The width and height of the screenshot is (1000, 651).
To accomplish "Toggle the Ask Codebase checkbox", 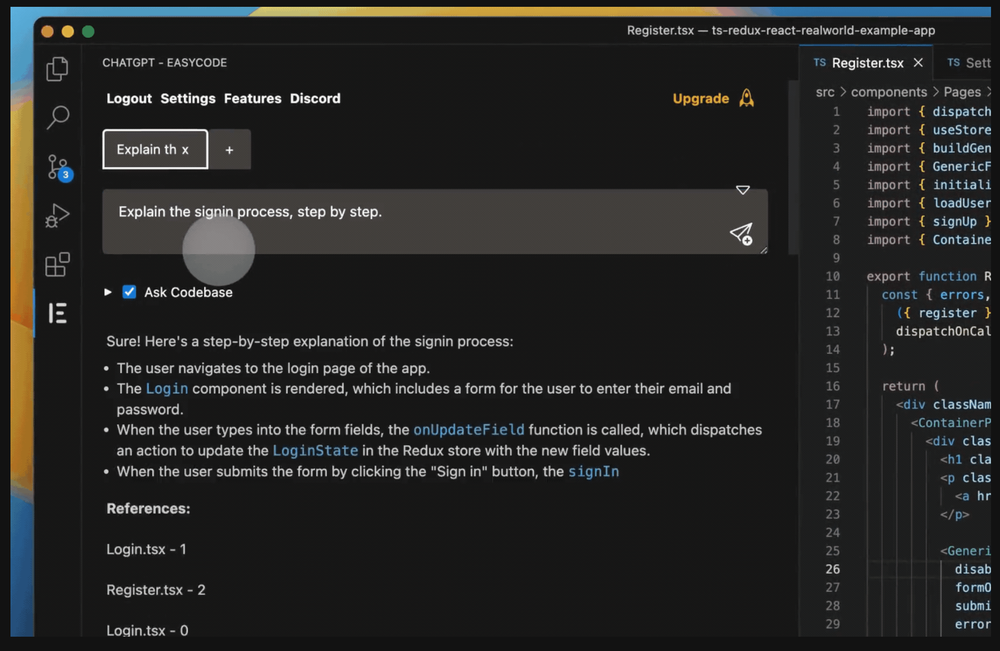I will point(129,292).
